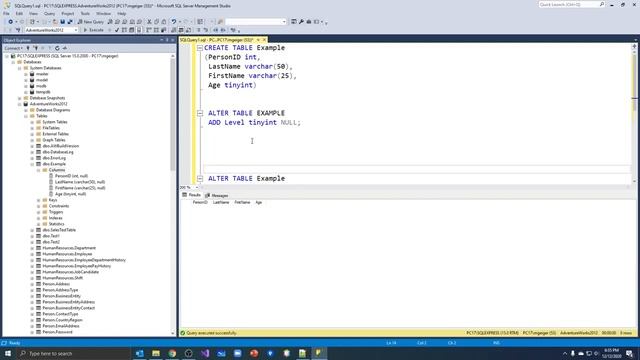Click the Parse checkmark icon beside Execute
Viewport: 640px width, 360px height.
click(x=117, y=30)
